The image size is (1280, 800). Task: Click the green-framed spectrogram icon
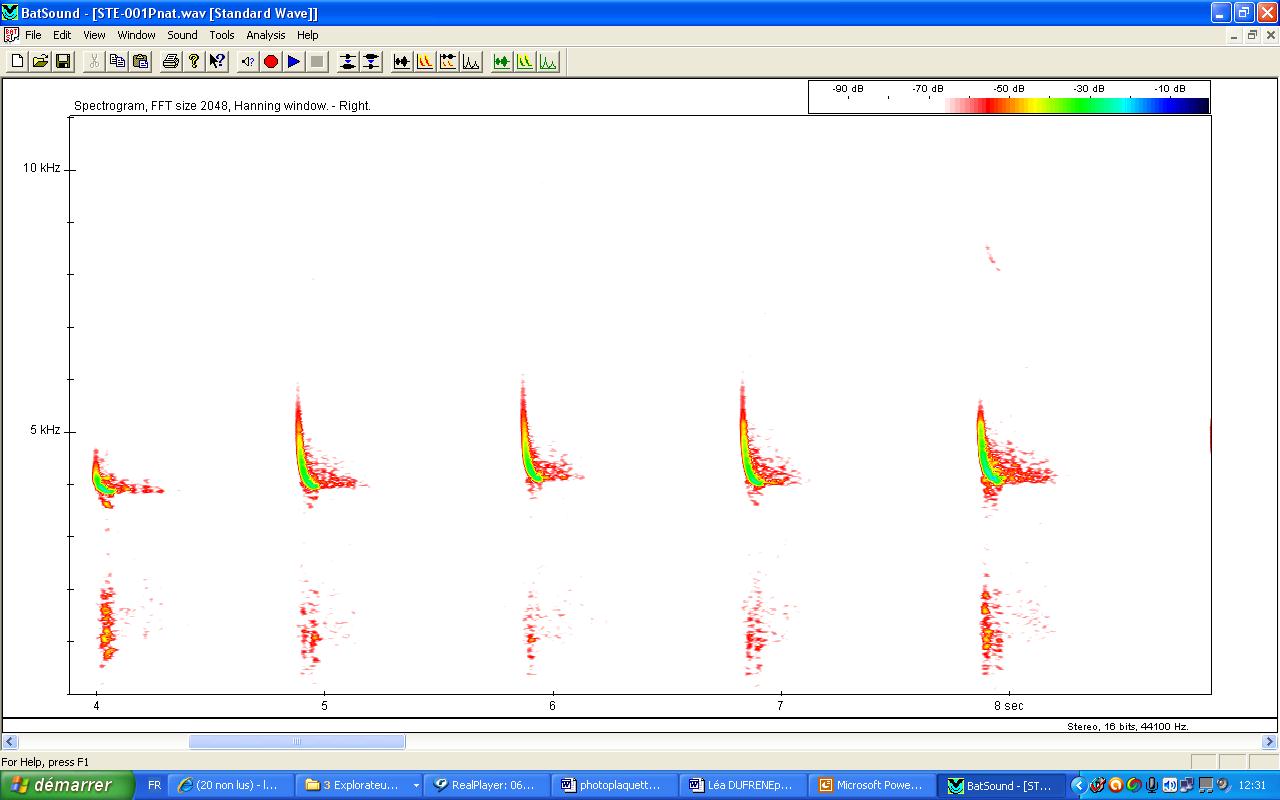coord(525,62)
